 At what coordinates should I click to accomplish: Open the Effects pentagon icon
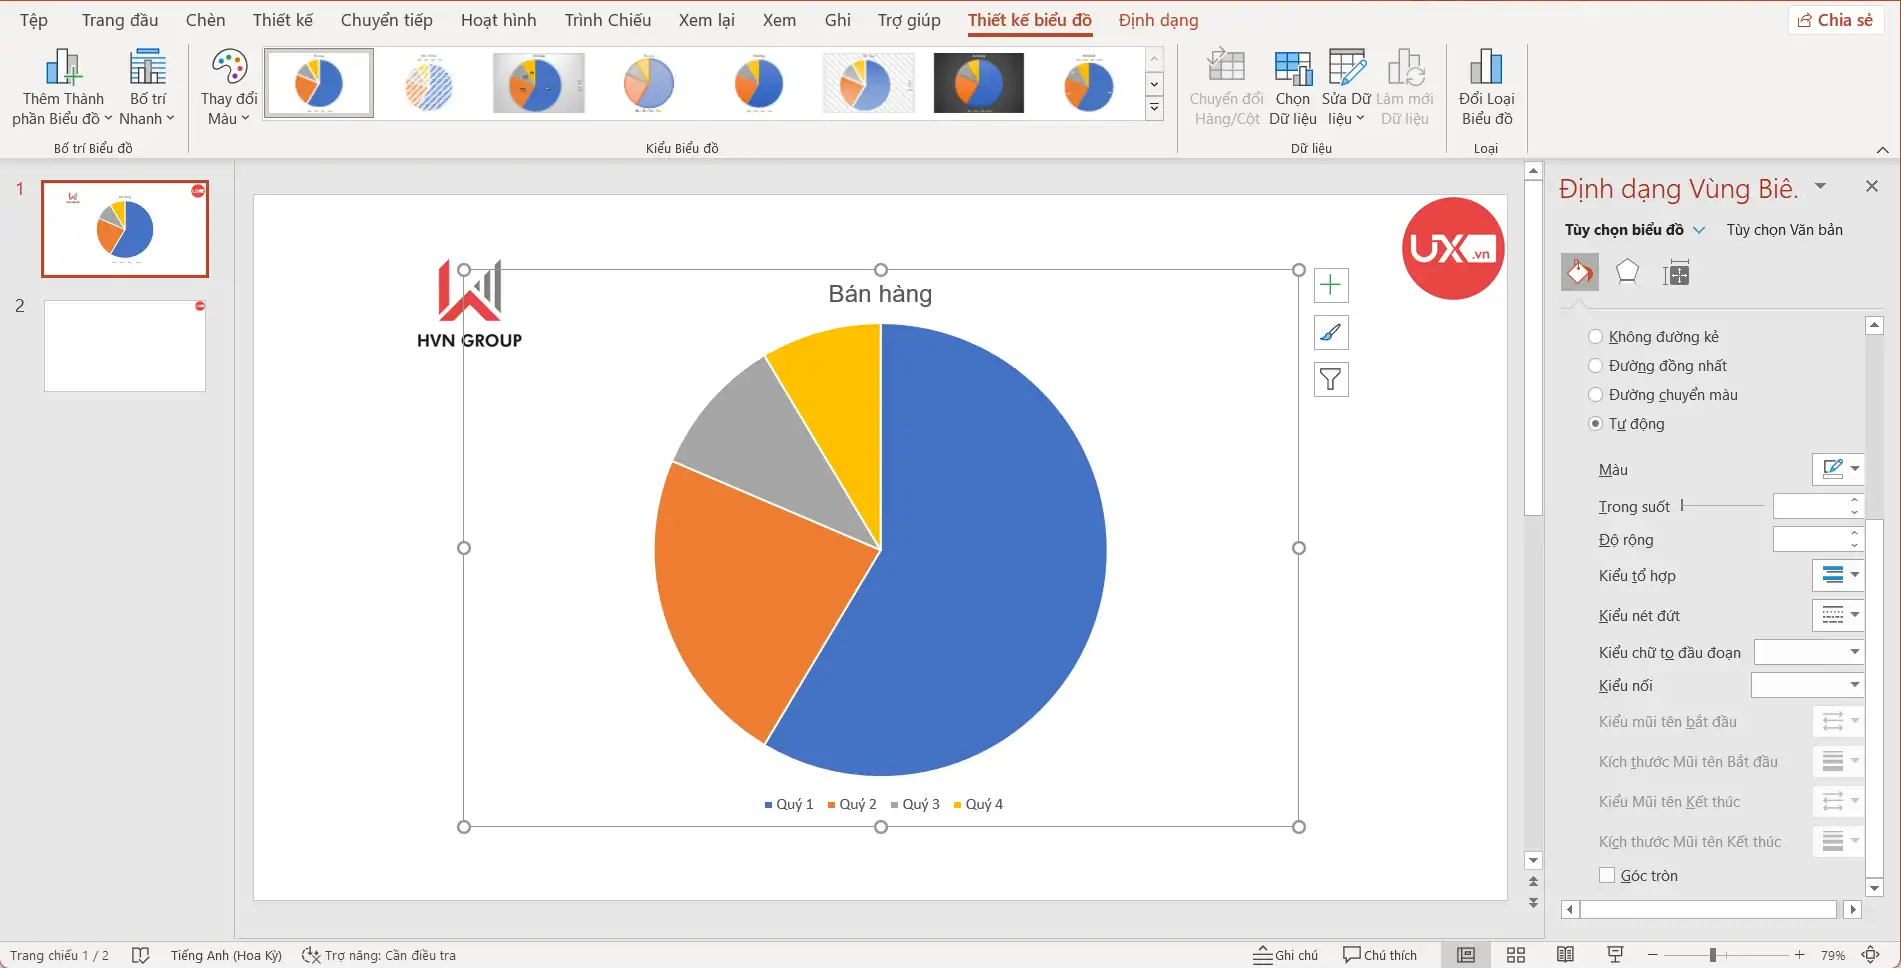tap(1627, 272)
